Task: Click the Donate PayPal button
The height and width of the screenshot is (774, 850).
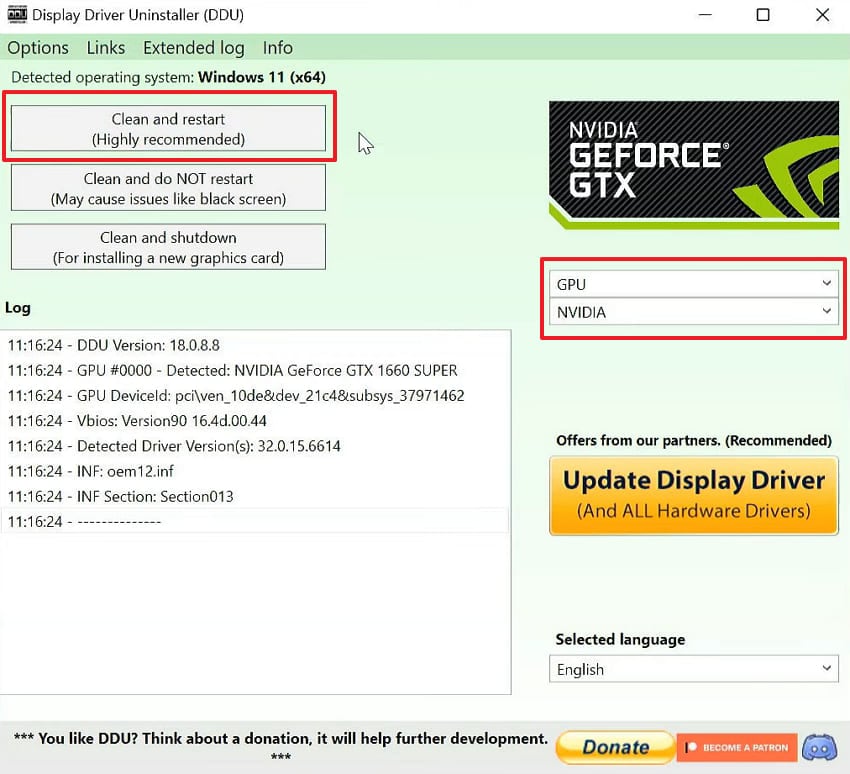Action: [x=615, y=748]
